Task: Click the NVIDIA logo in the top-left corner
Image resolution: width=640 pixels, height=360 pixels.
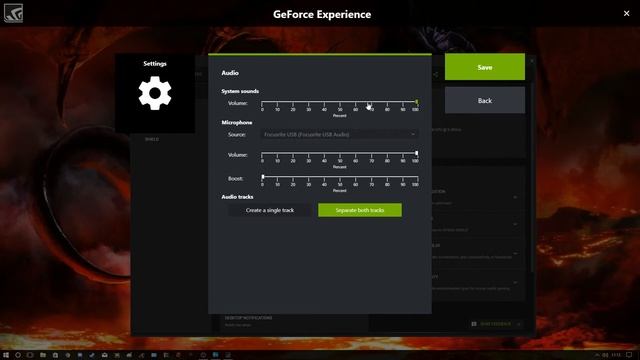Action: (x=13, y=13)
